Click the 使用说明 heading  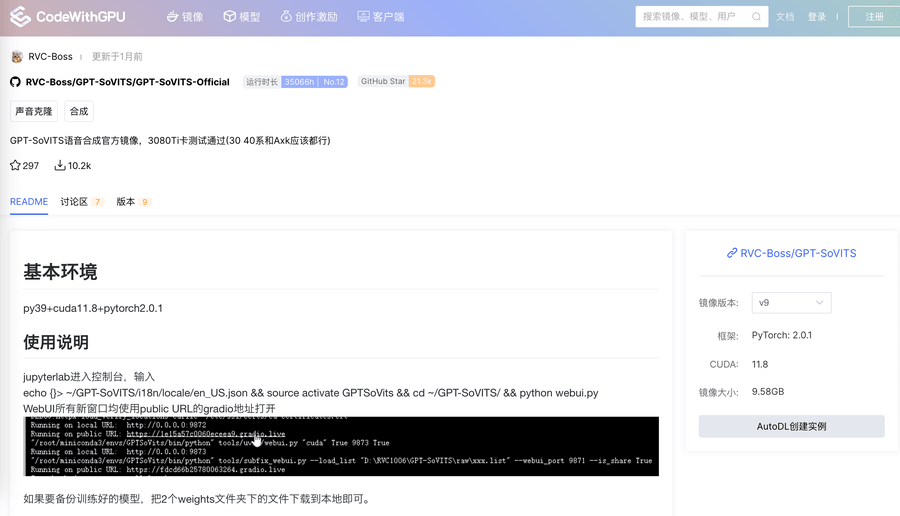click(56, 343)
